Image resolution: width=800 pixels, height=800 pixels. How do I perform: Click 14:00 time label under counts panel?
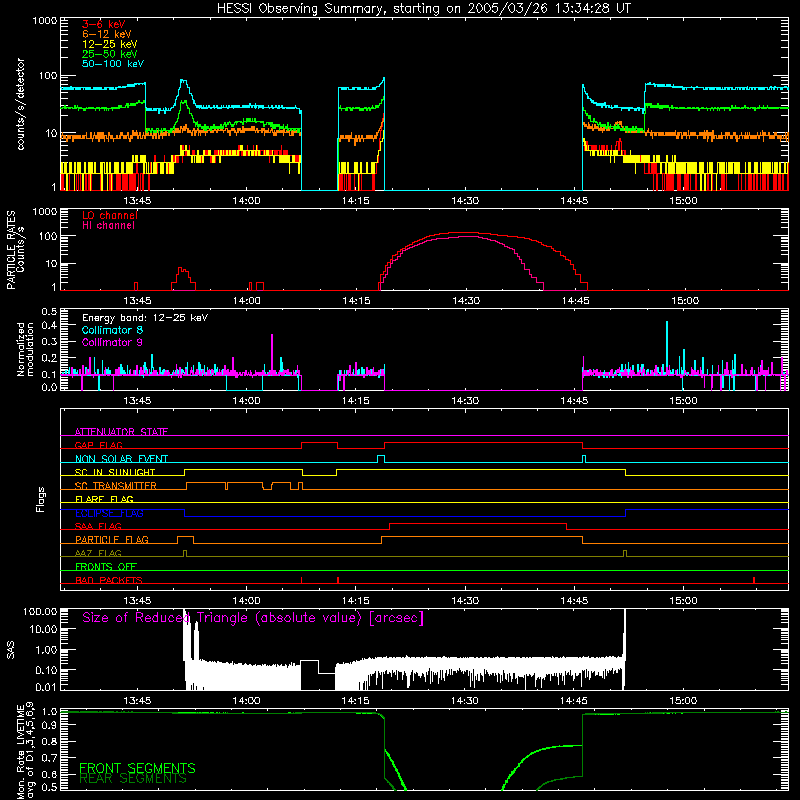tap(246, 201)
